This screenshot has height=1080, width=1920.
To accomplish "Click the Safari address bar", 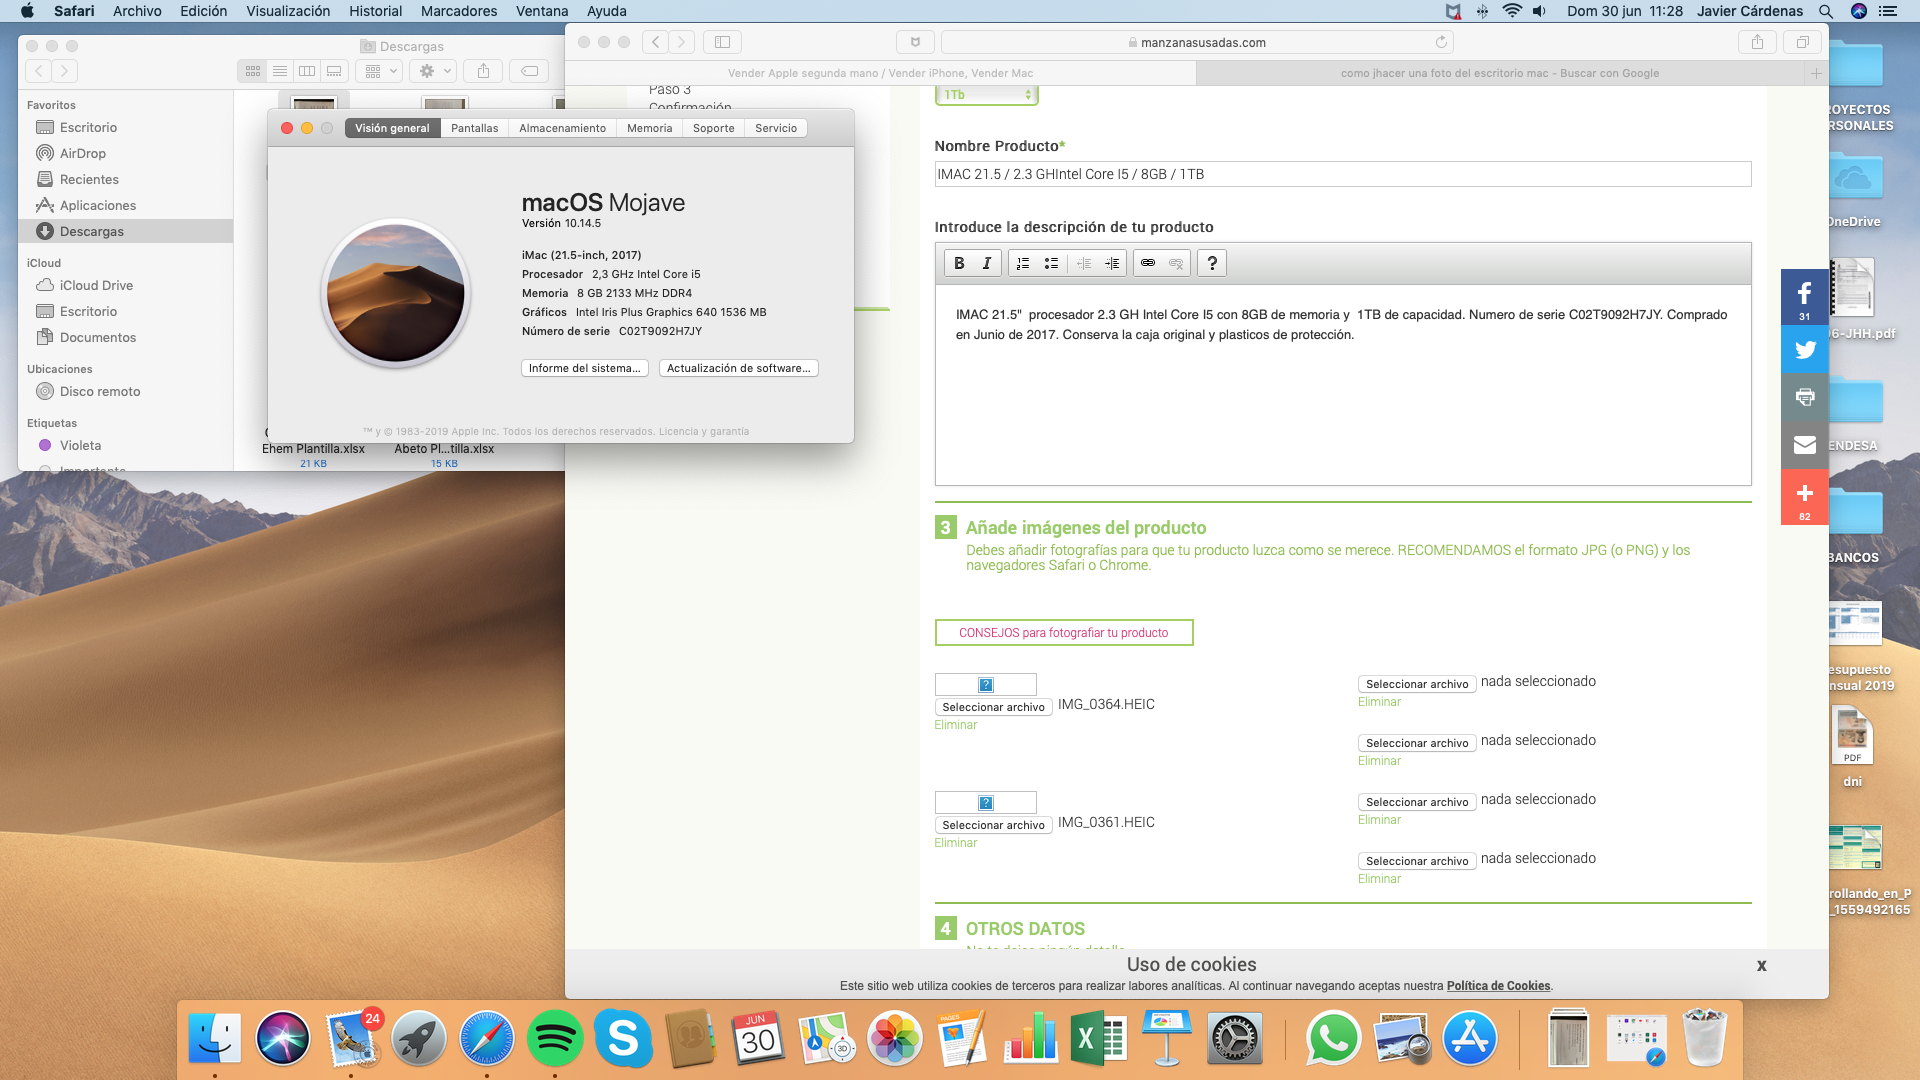I will 1197,42.
